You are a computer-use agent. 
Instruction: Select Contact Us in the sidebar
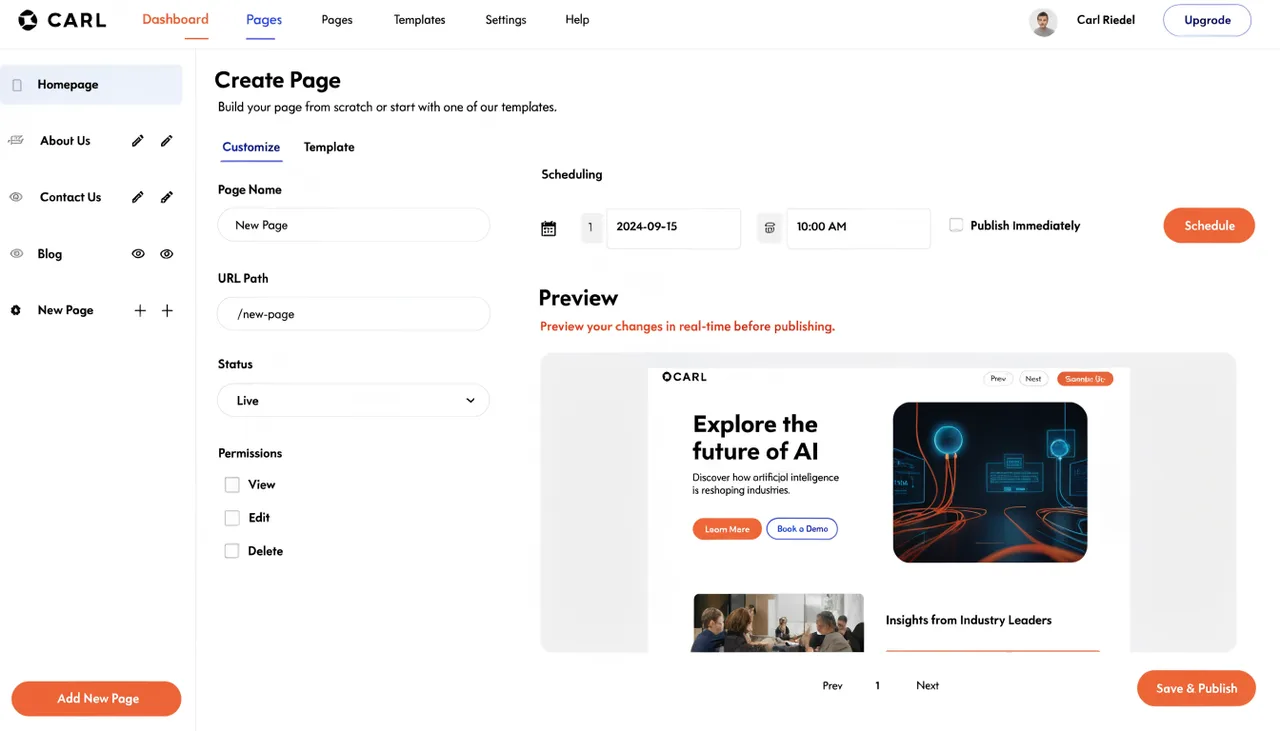click(x=70, y=197)
